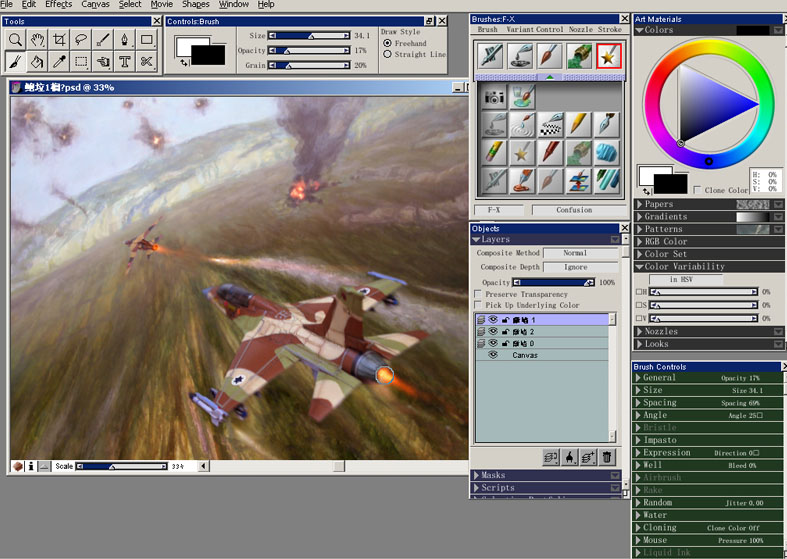787x559 pixels.
Task: Select the Lasso tool
Action: (81, 40)
